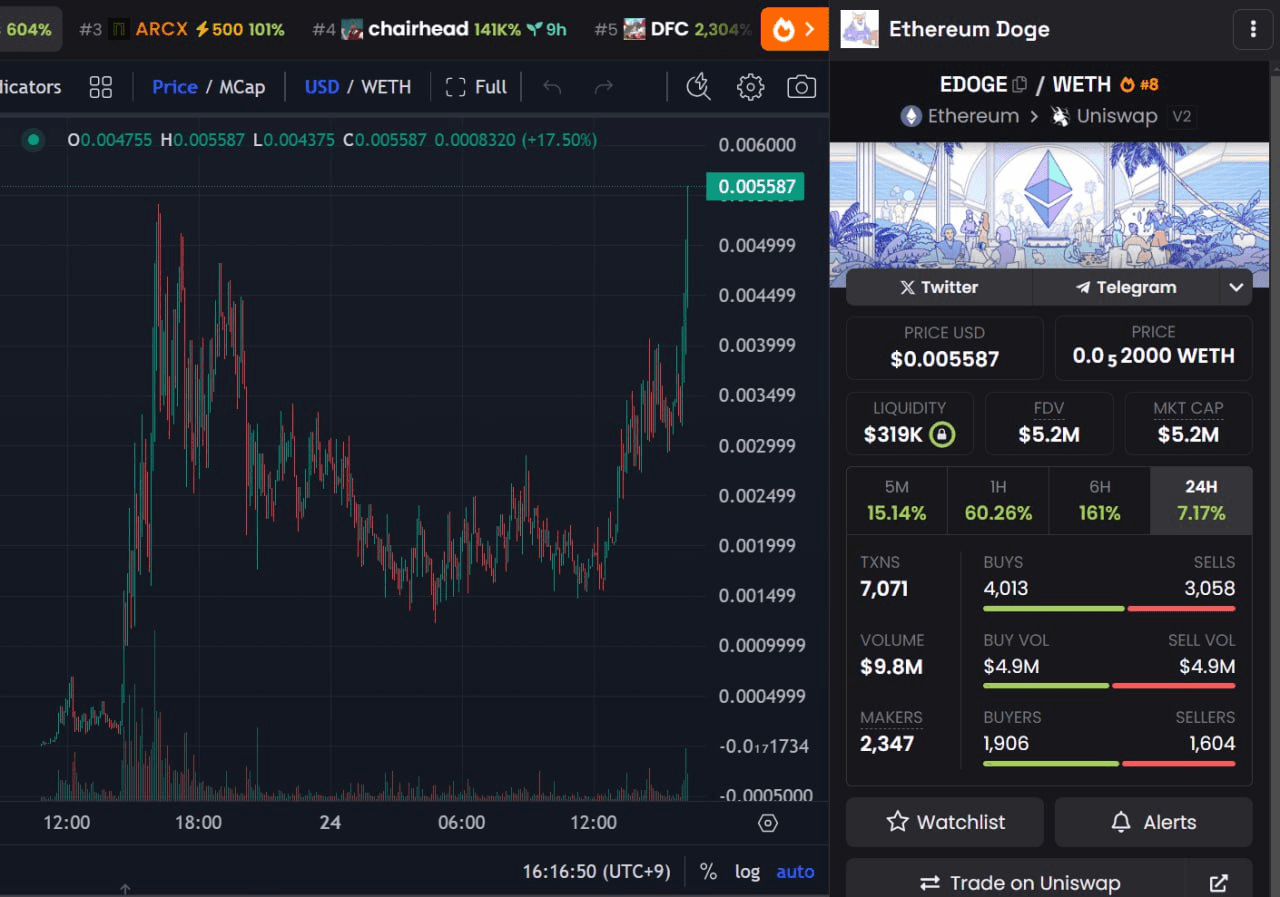Toggle auto scale on chart
Viewport: 1280px width, 897px height.
[795, 871]
